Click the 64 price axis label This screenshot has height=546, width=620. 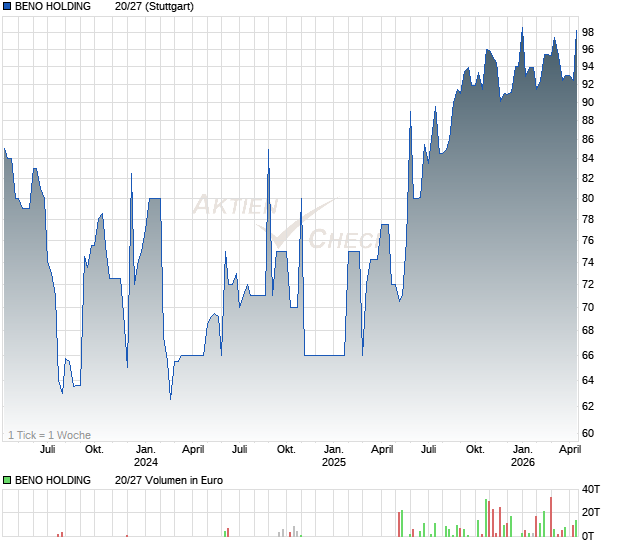point(588,380)
